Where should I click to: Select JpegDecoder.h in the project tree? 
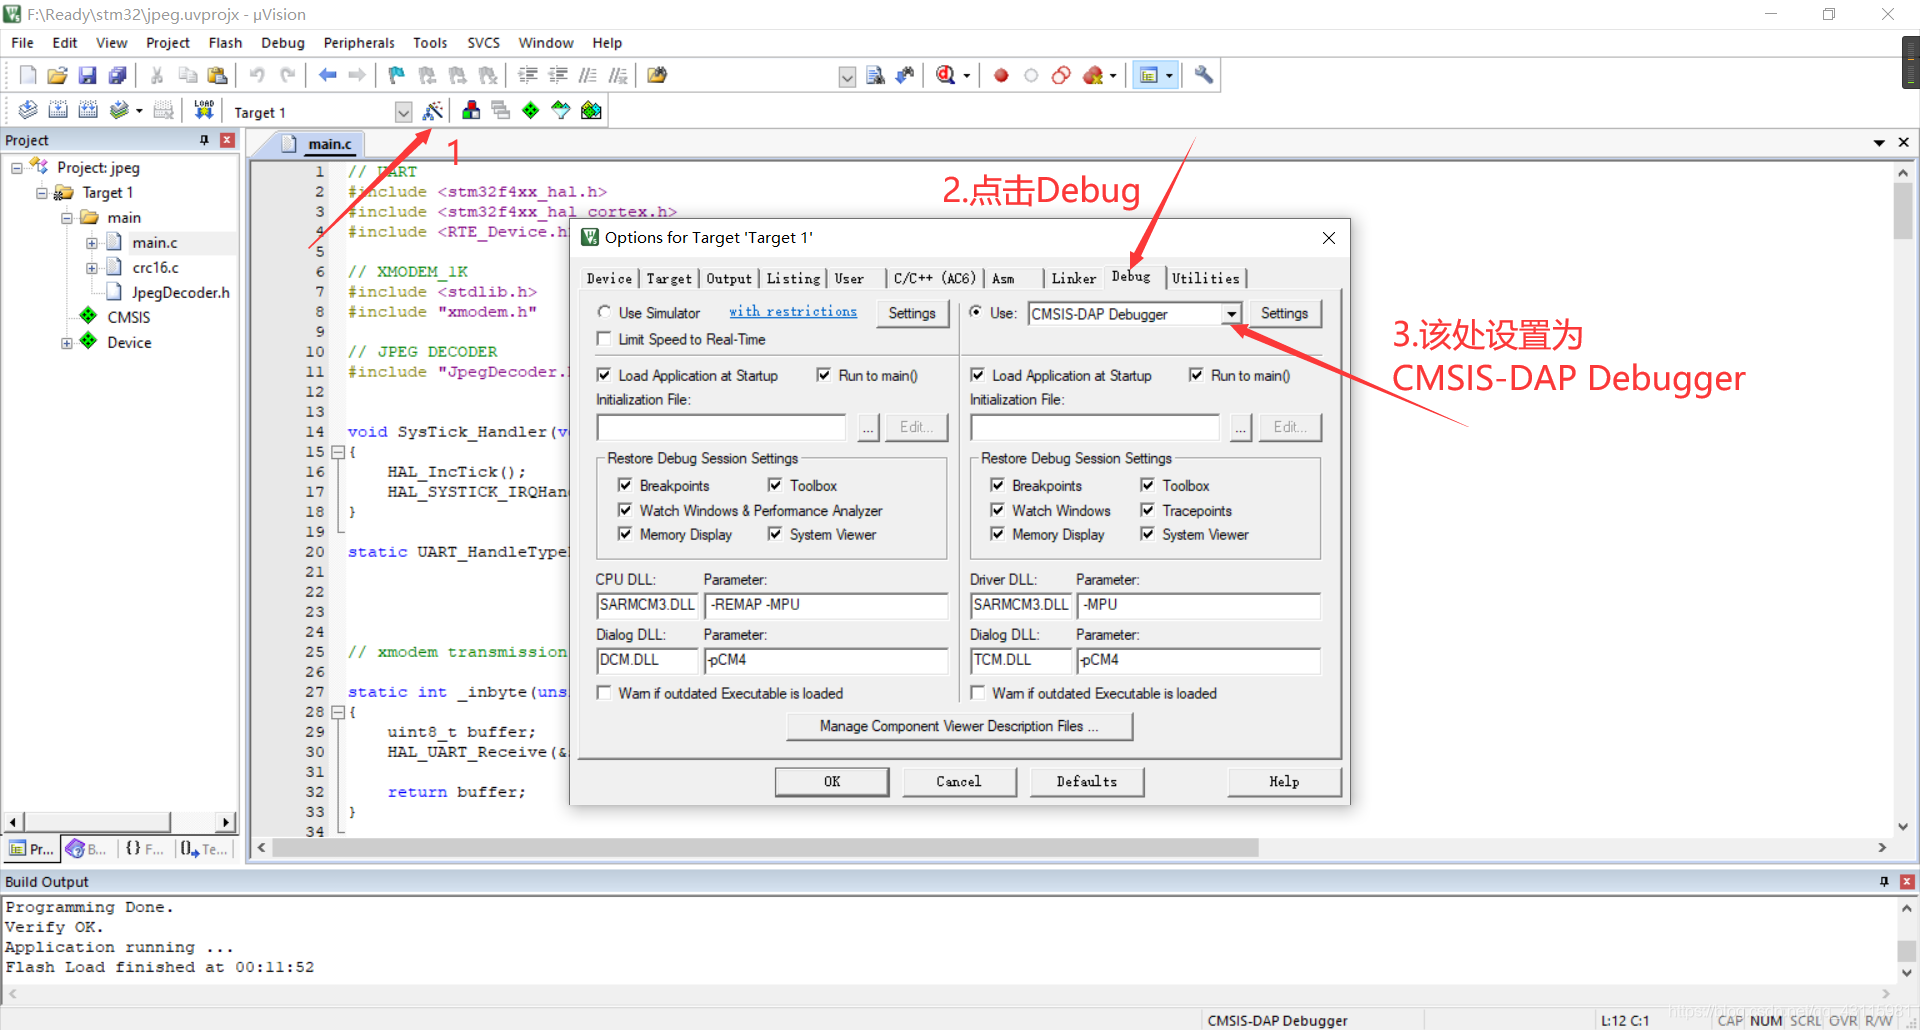click(180, 293)
